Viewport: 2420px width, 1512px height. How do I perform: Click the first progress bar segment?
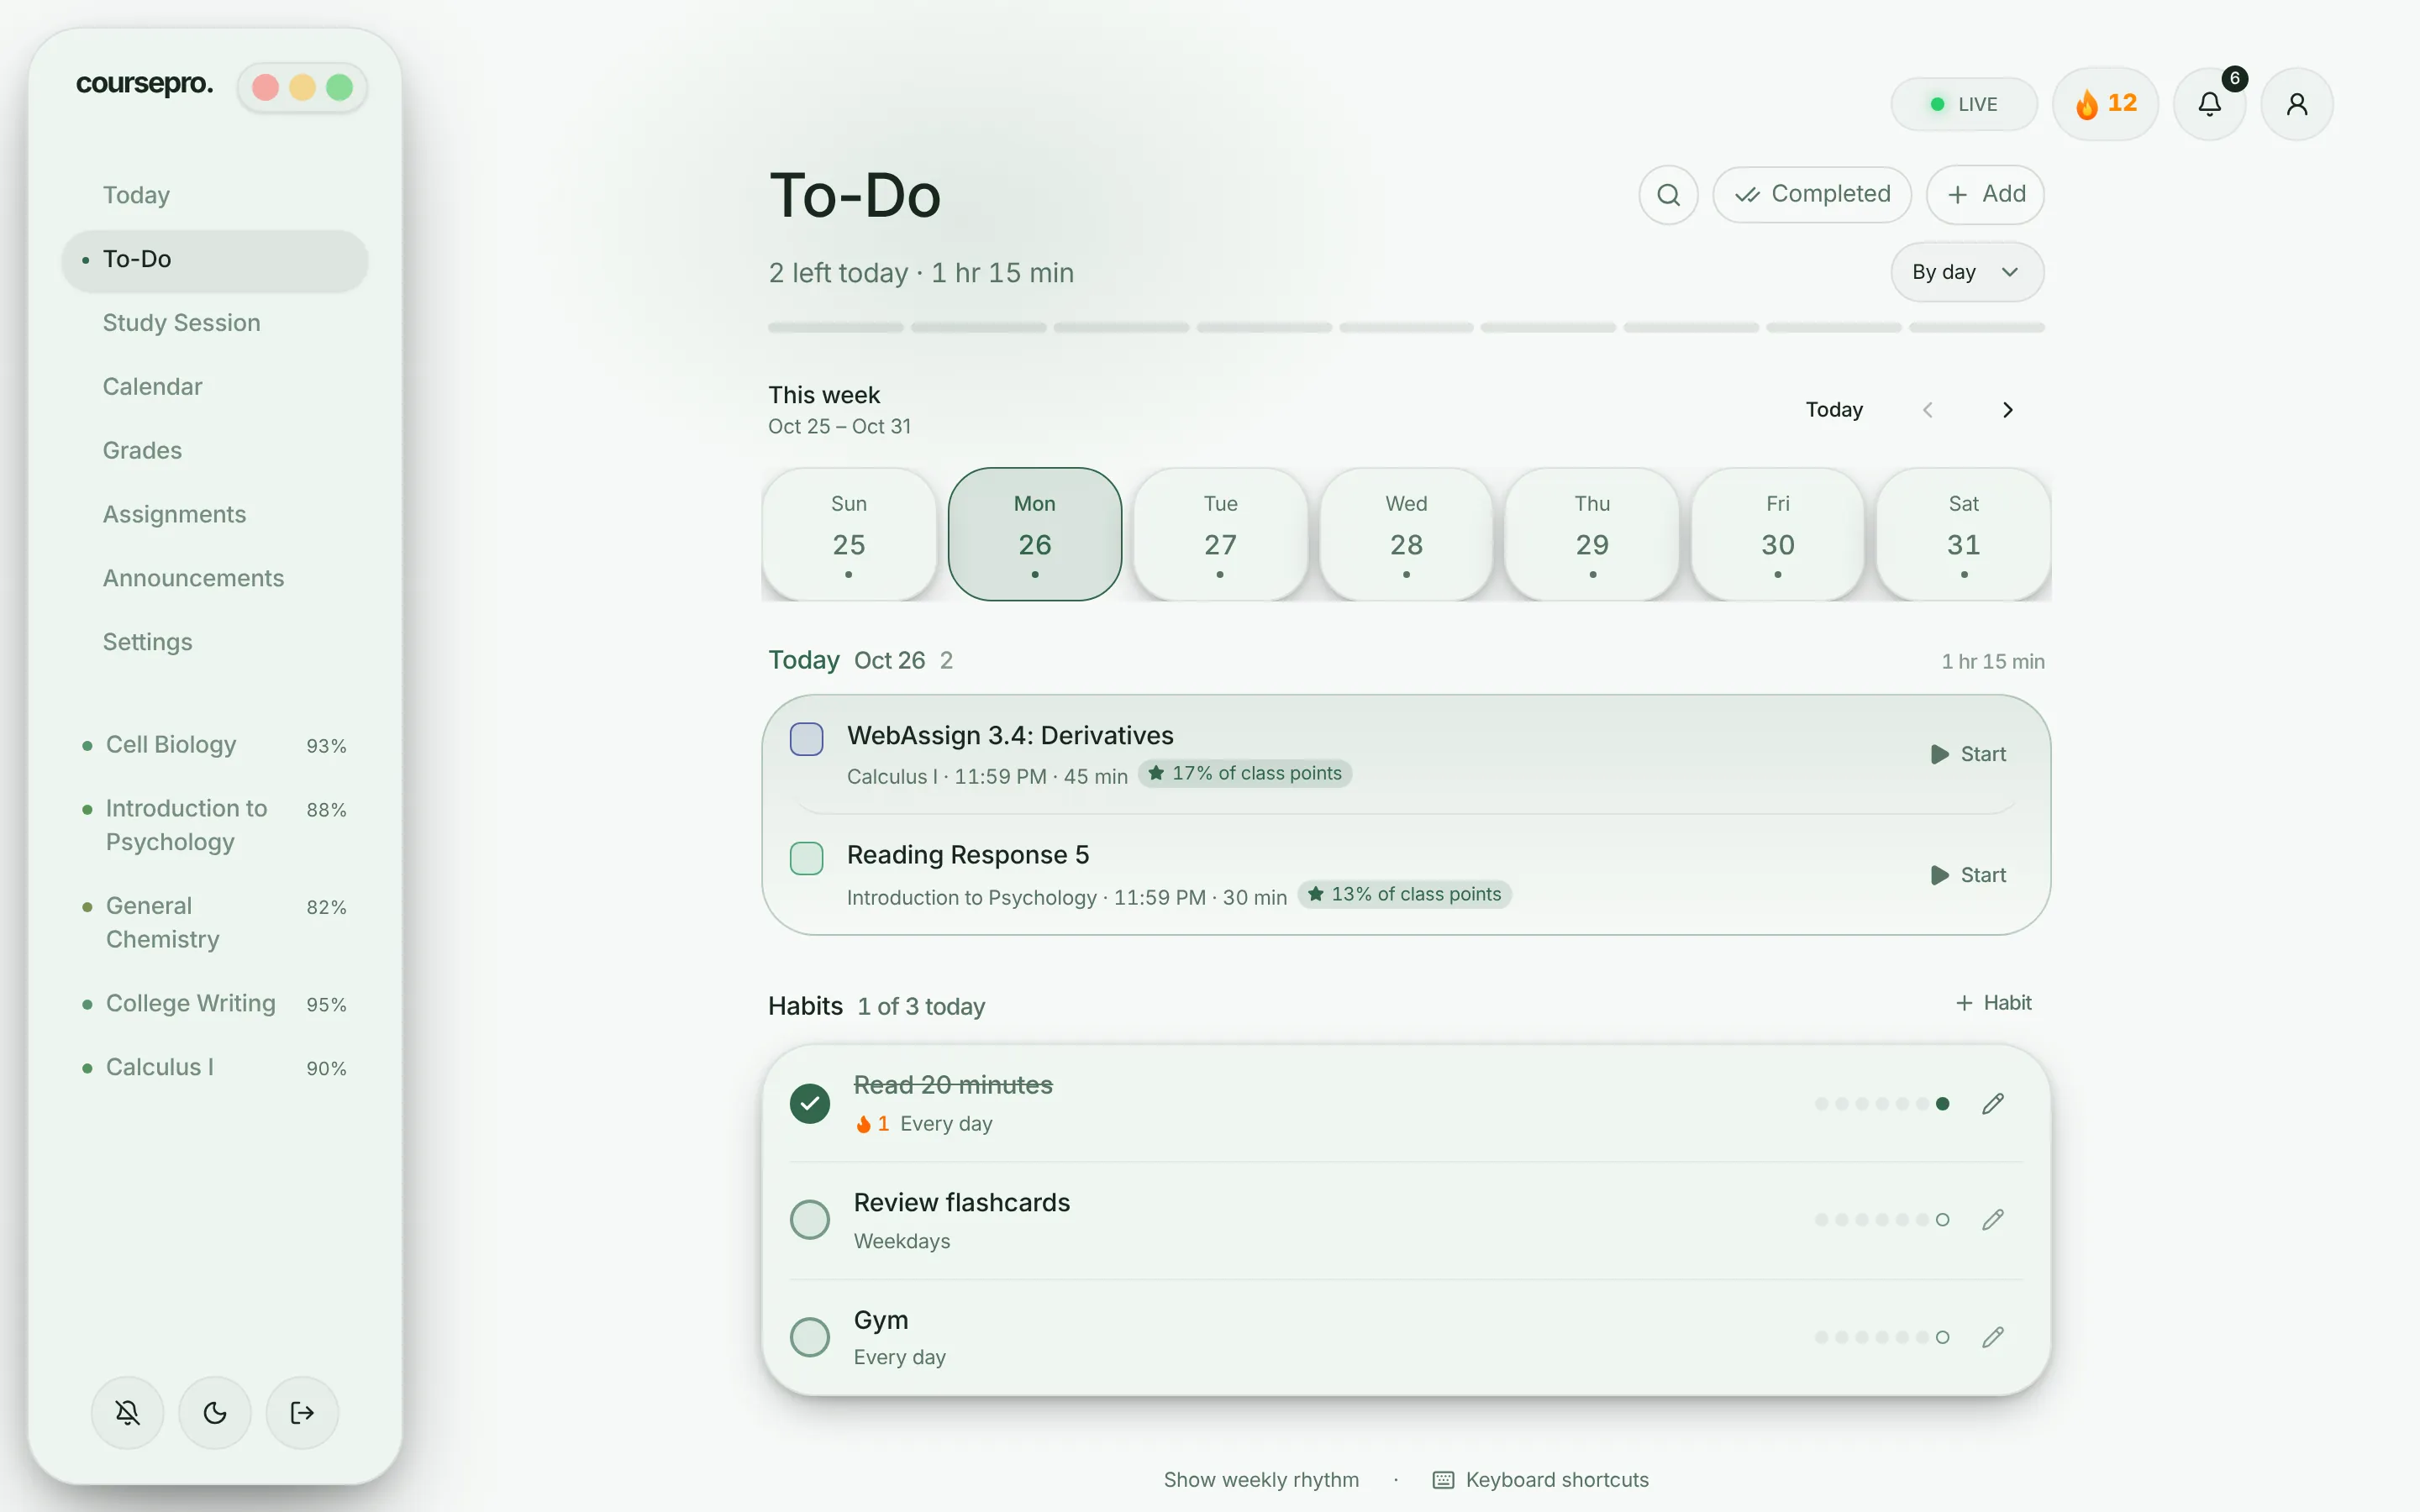(x=835, y=327)
